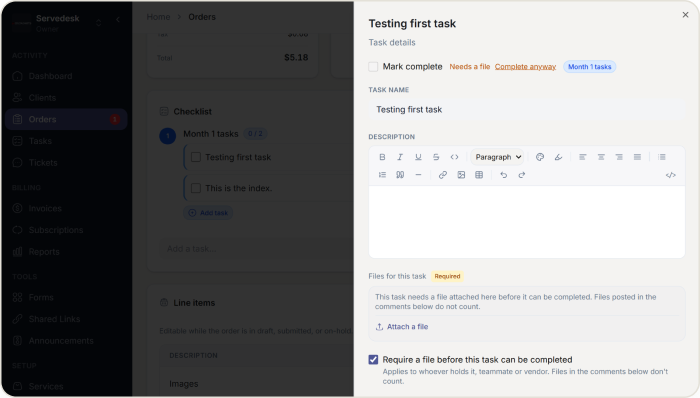Insert inline code formatting

tap(454, 157)
